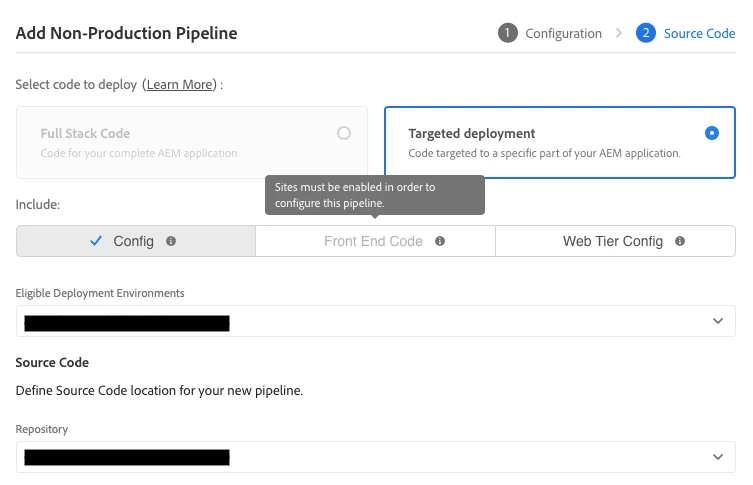
Task: Choose the Front End Code option
Action: pos(373,241)
